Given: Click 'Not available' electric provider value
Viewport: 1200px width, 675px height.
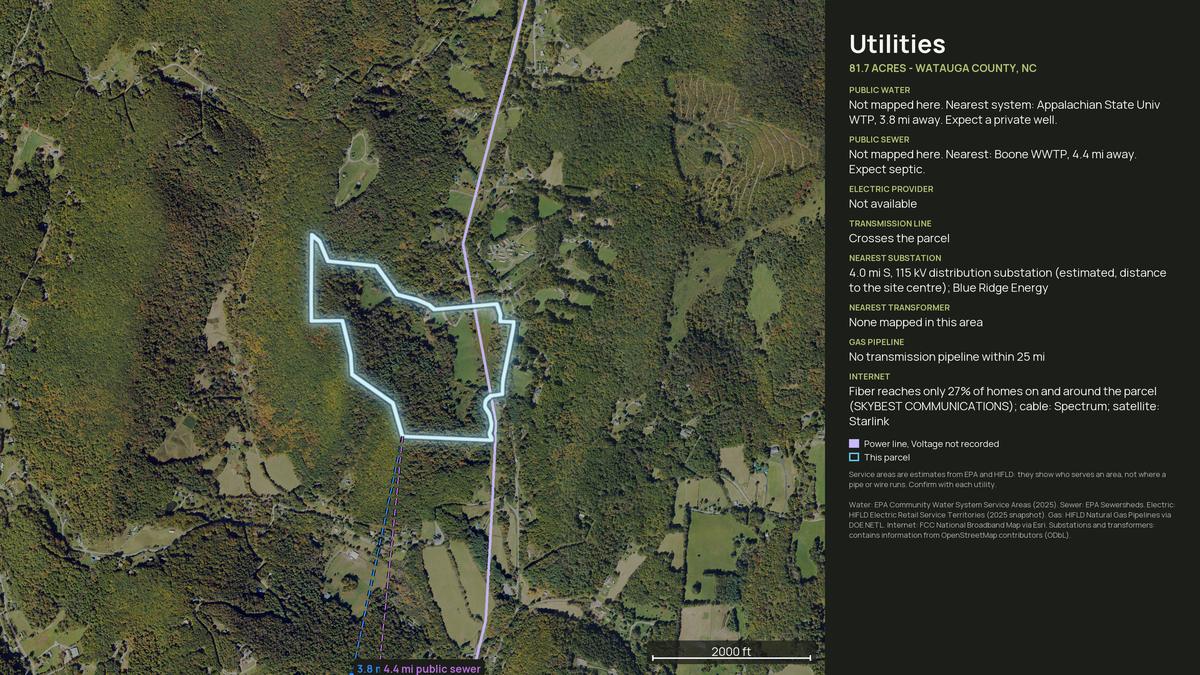Looking at the screenshot, I should pos(883,204).
